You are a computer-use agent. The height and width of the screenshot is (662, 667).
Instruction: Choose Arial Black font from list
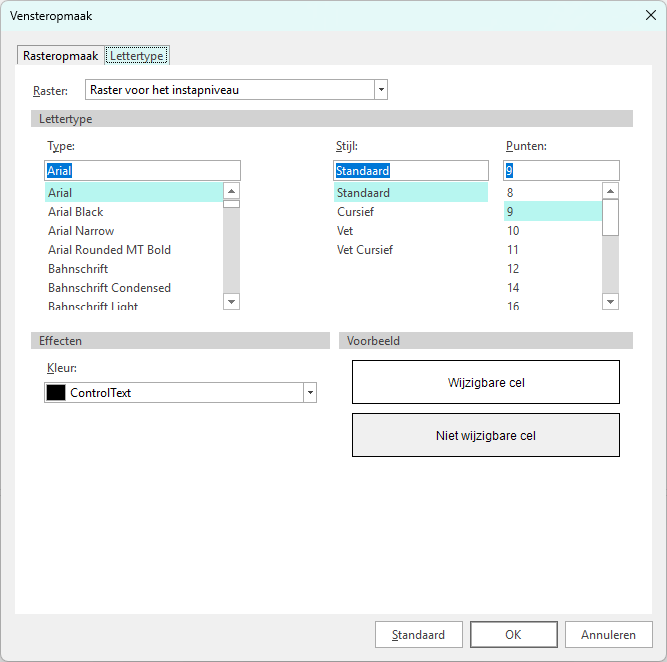pyautogui.click(x=76, y=212)
